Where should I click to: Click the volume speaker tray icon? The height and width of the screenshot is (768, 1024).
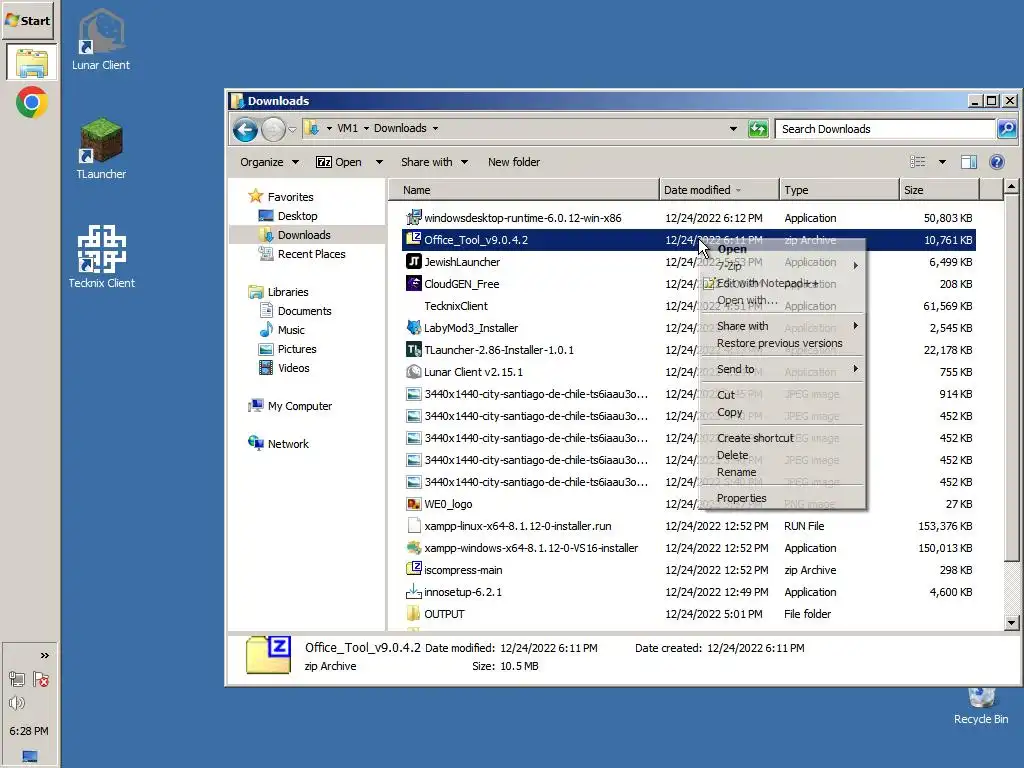17,703
